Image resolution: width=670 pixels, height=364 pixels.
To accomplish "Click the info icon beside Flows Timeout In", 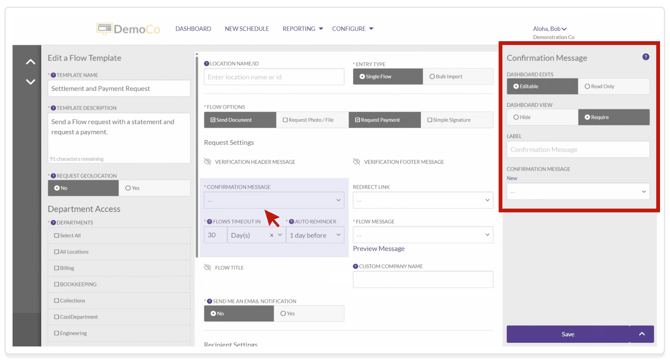I will tap(209, 222).
